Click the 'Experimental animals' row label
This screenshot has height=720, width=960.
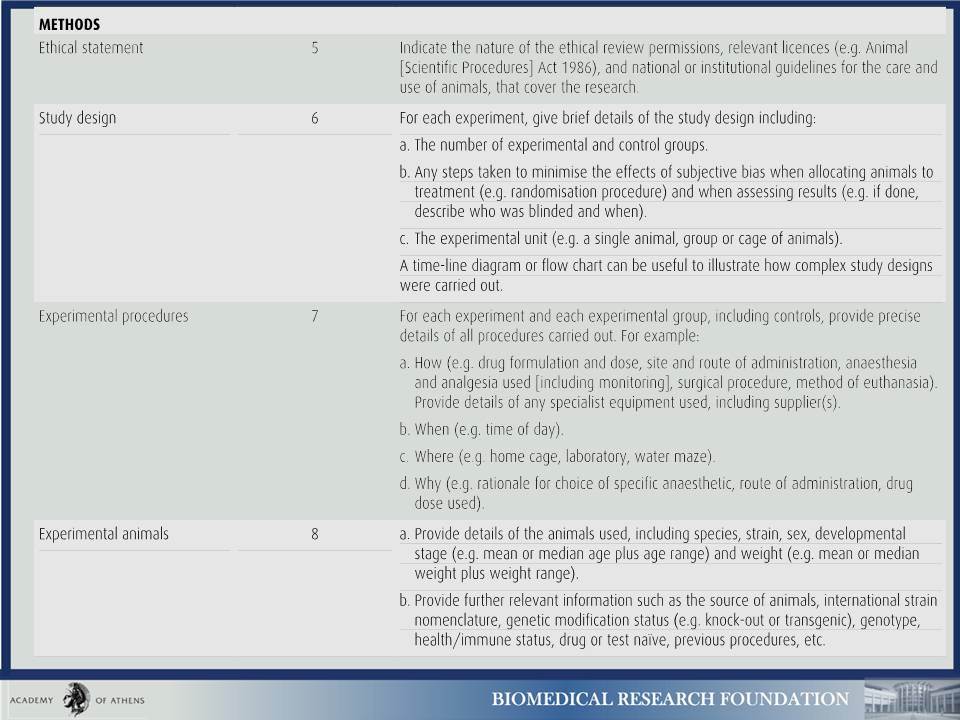[103, 534]
